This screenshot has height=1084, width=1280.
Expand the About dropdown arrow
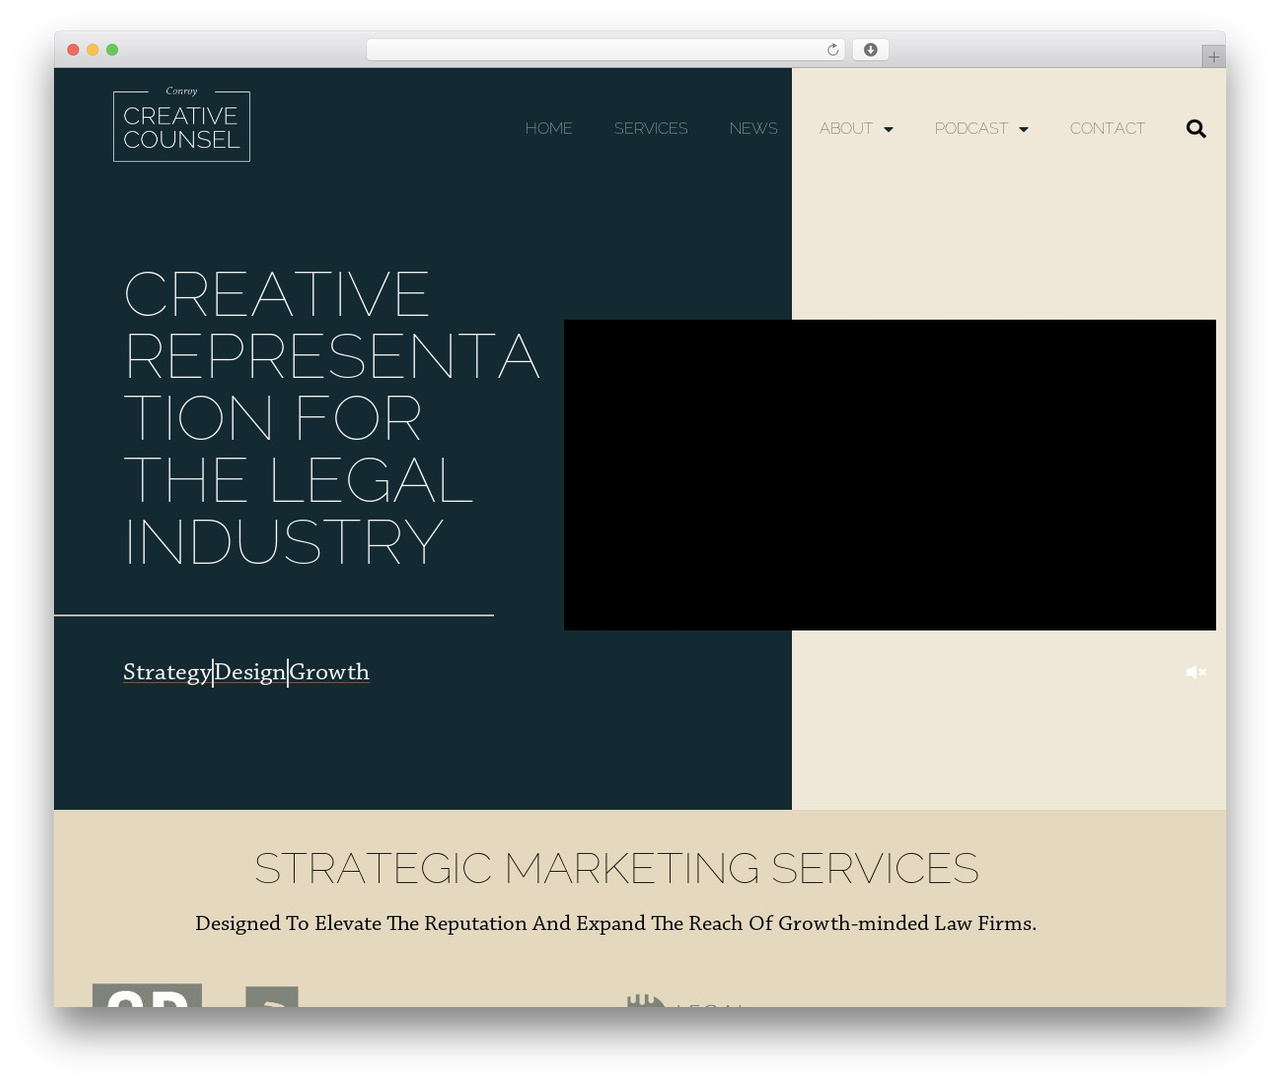click(889, 129)
